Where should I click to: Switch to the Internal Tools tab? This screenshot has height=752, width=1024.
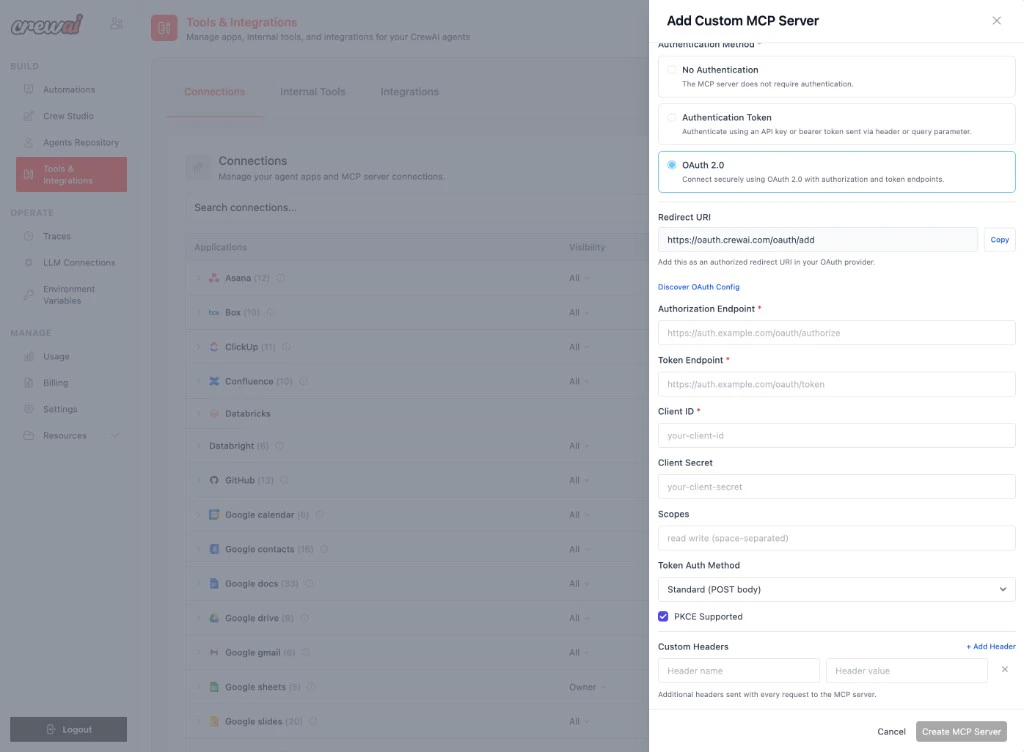pos(313,91)
